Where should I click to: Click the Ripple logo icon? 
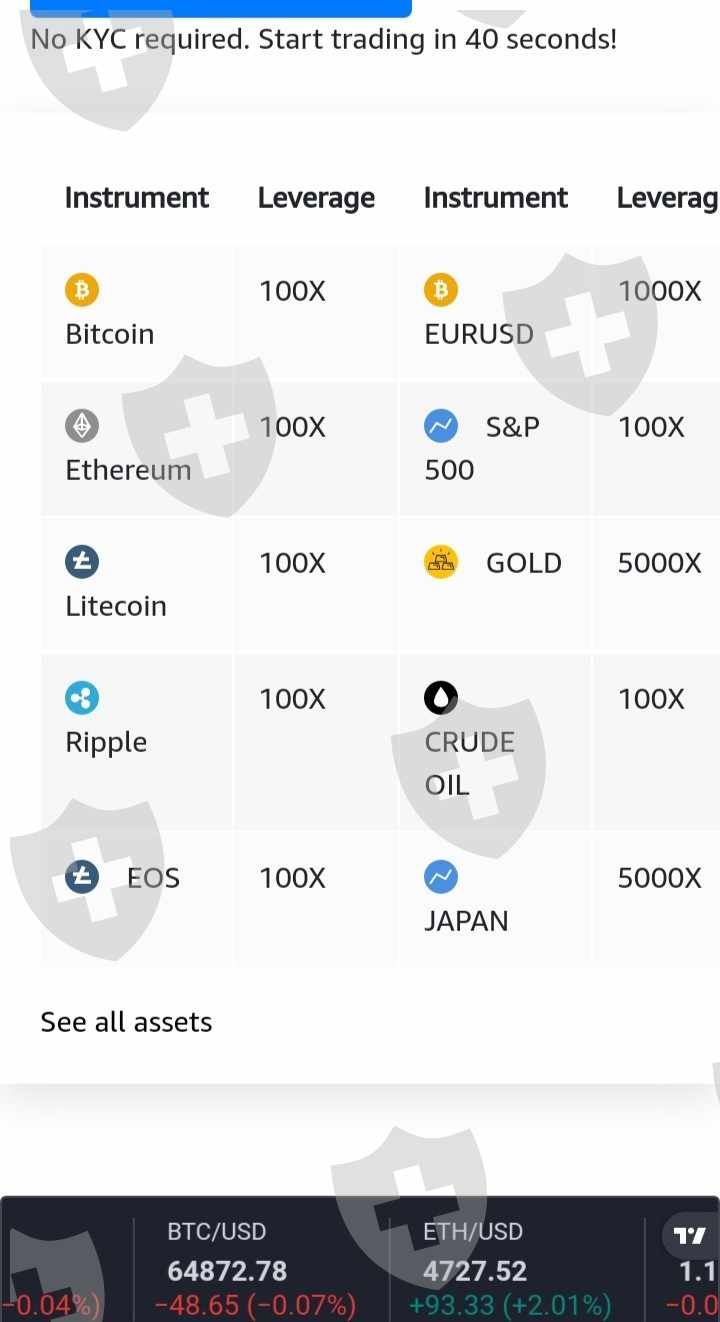pyautogui.click(x=82, y=699)
